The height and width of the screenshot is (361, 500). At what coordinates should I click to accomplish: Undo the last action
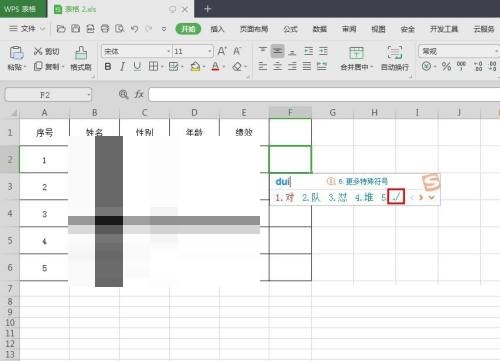click(x=135, y=29)
